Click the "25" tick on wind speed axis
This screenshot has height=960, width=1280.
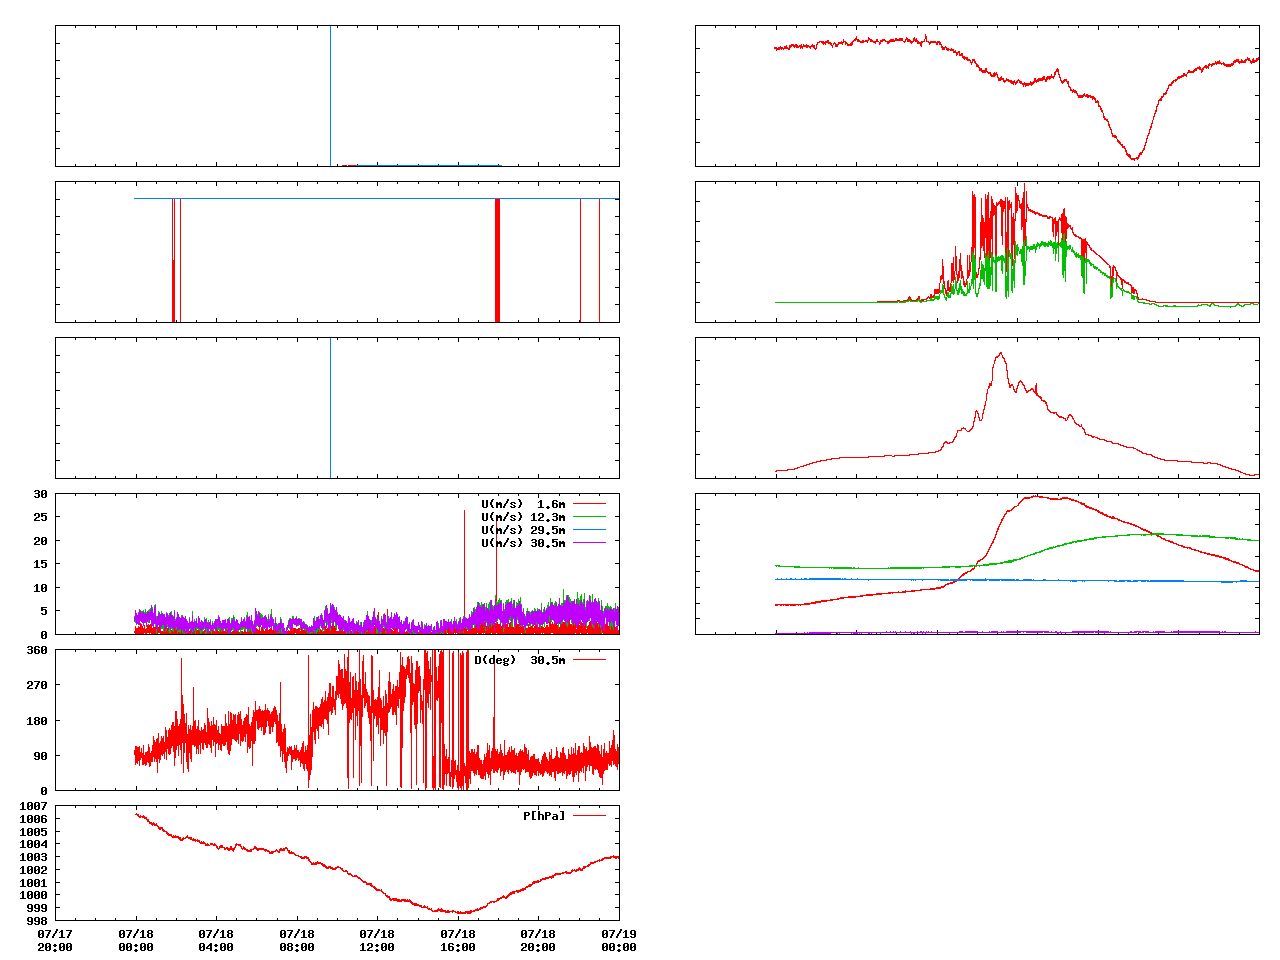coord(40,518)
